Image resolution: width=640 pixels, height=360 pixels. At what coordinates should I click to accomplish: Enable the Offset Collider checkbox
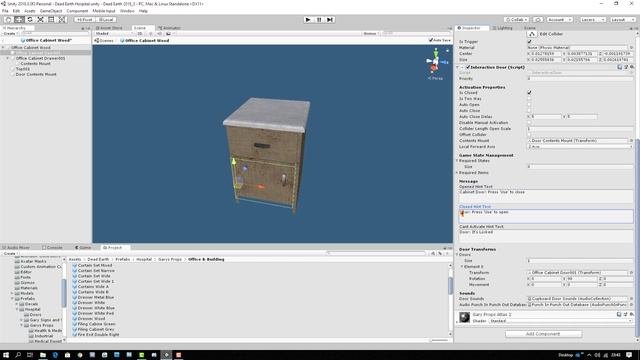click(x=529, y=134)
